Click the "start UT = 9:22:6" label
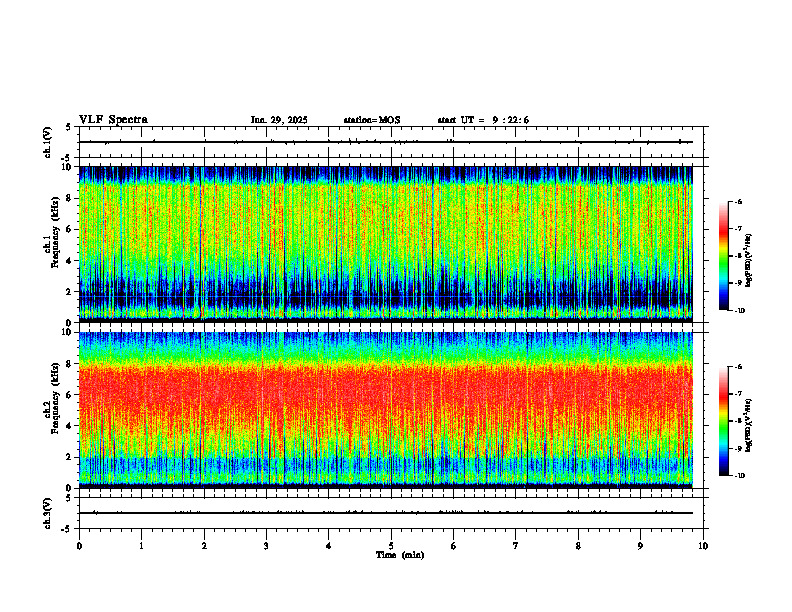Viewport: 792px width, 612px height. click(483, 120)
